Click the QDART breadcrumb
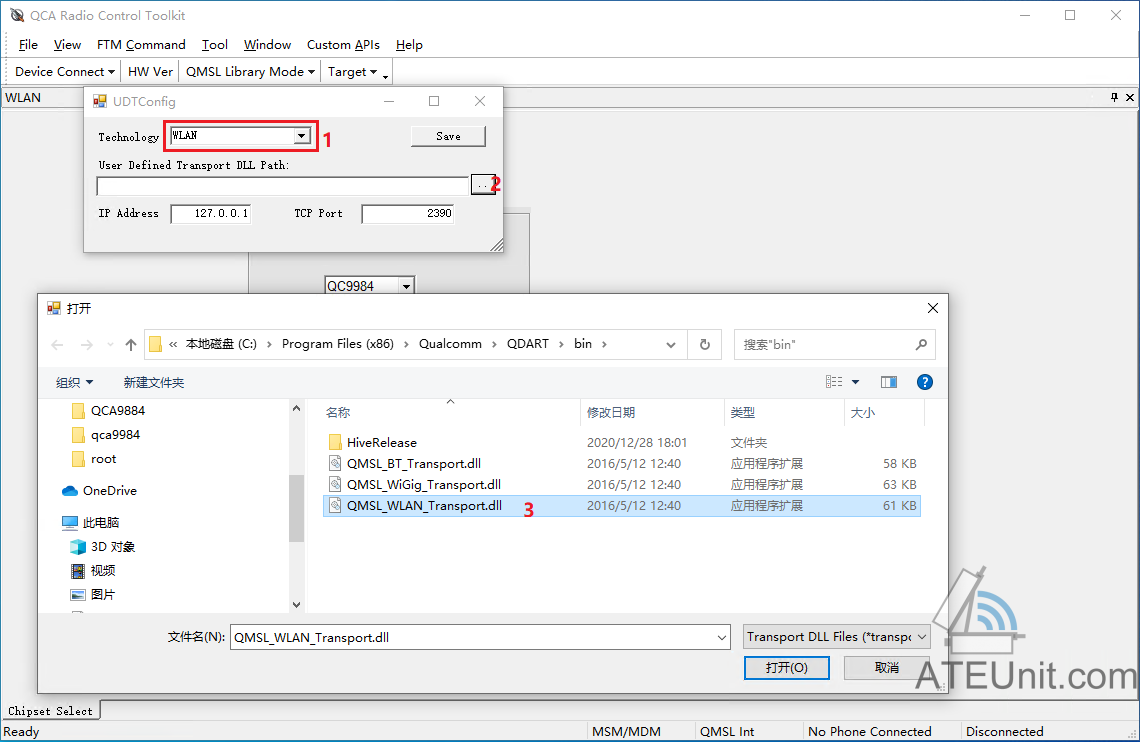The image size is (1140, 742). coord(528,344)
